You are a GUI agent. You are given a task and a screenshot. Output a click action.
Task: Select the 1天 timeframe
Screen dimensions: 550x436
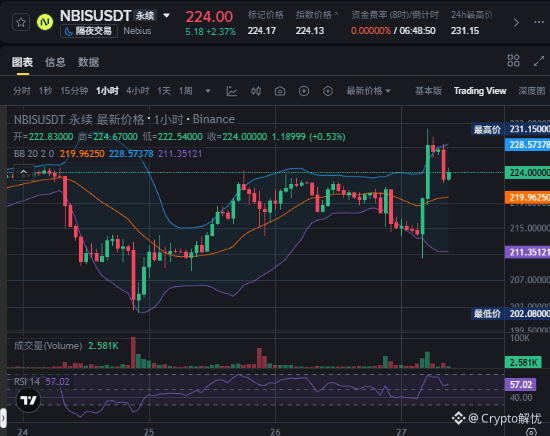click(164, 91)
